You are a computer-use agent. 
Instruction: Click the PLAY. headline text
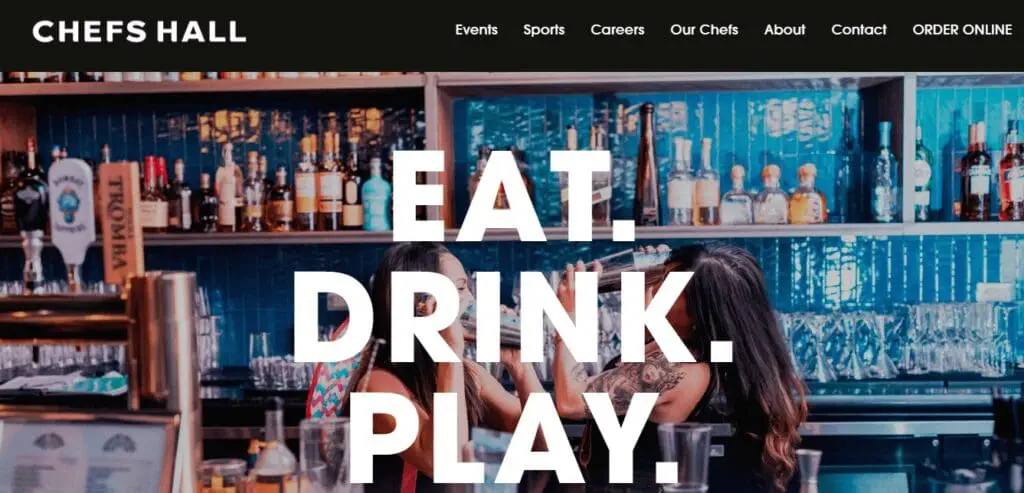(x=515, y=438)
